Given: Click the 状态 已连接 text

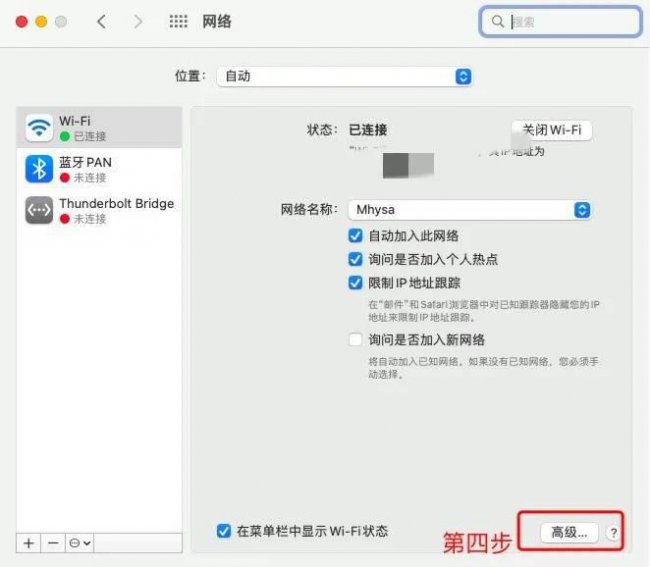Looking at the screenshot, I should [x=368, y=130].
